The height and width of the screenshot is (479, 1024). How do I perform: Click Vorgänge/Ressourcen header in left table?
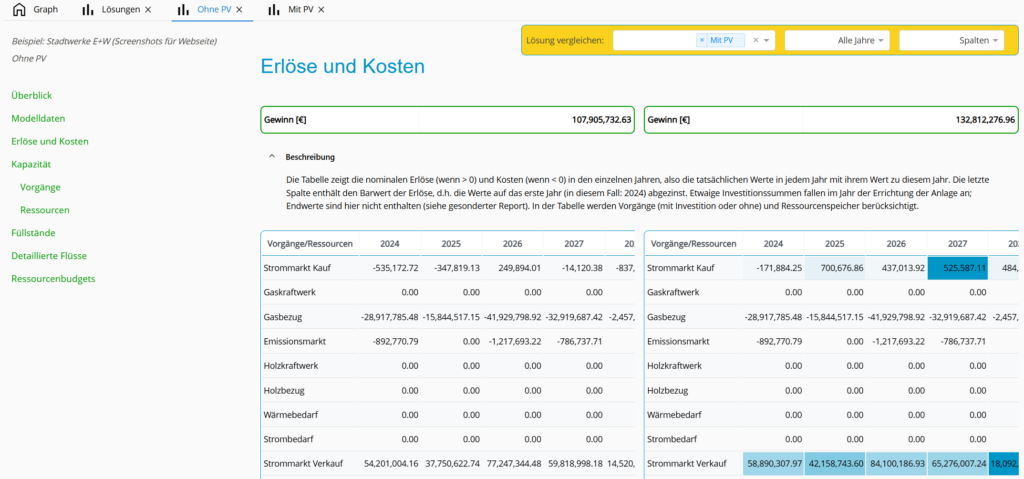click(x=310, y=243)
